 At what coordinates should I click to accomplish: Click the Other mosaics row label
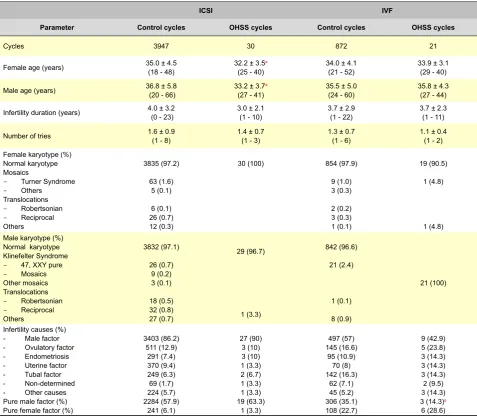click(x=25, y=283)
